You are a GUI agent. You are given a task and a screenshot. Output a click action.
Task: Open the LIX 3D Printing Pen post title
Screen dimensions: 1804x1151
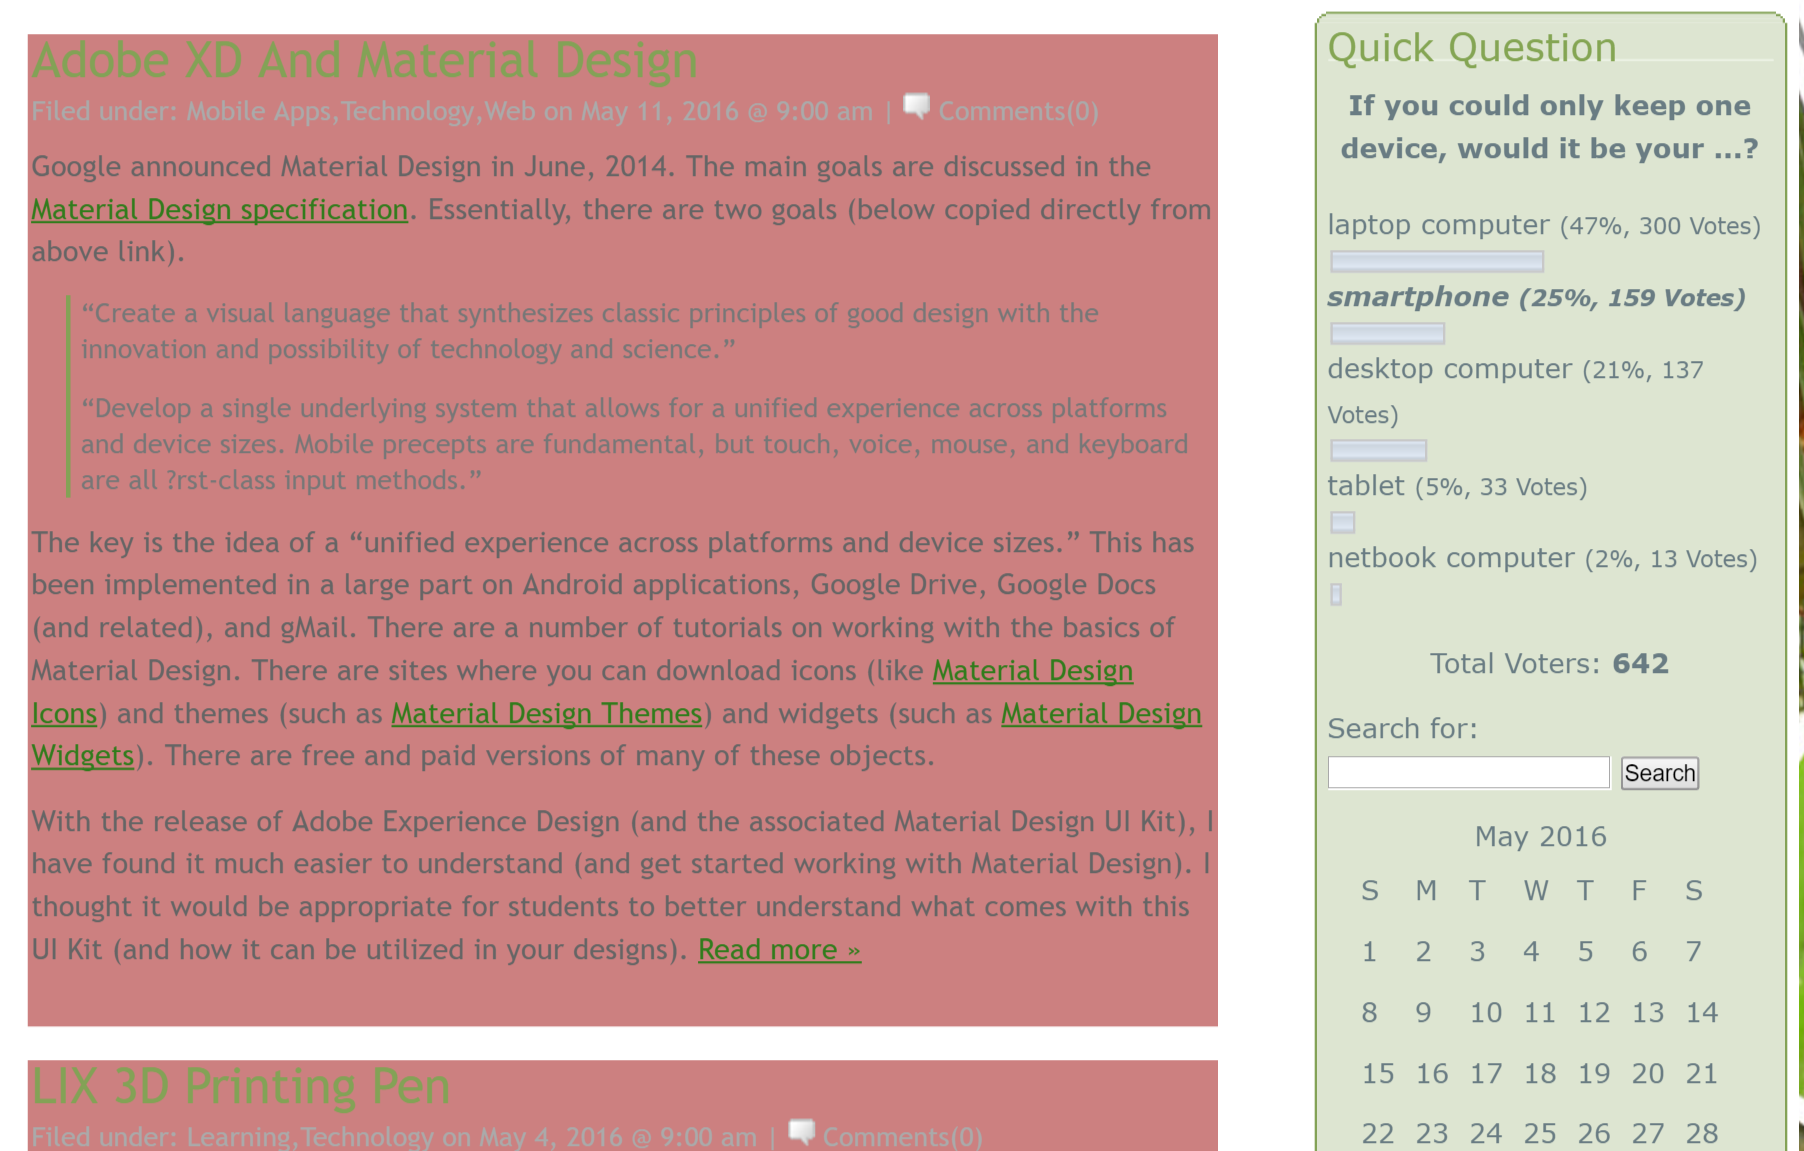pyautogui.click(x=240, y=1087)
